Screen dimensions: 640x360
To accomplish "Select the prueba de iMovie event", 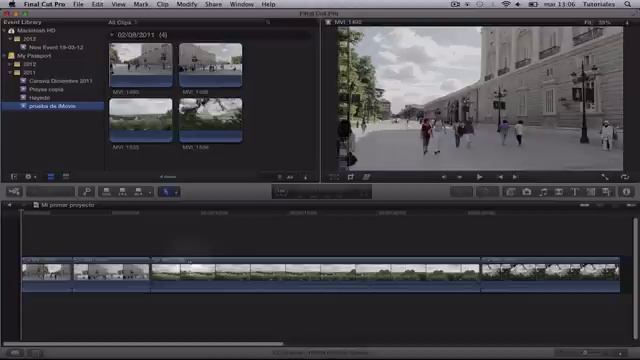I will [52, 106].
